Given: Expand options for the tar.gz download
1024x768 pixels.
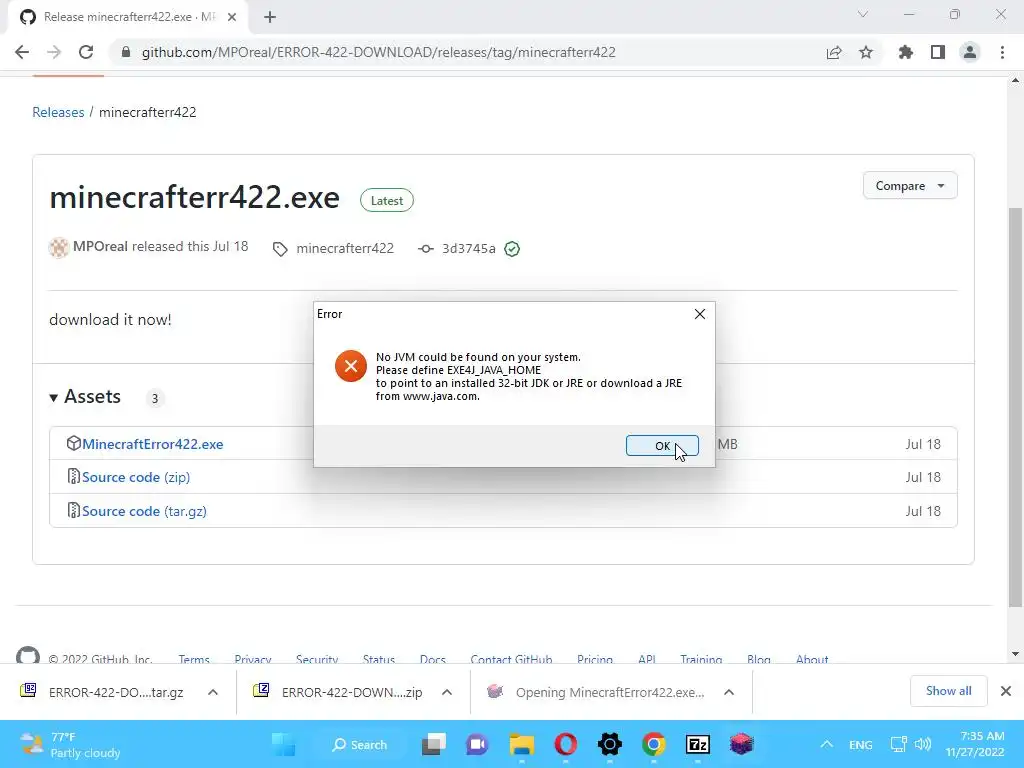Looking at the screenshot, I should 213,692.
